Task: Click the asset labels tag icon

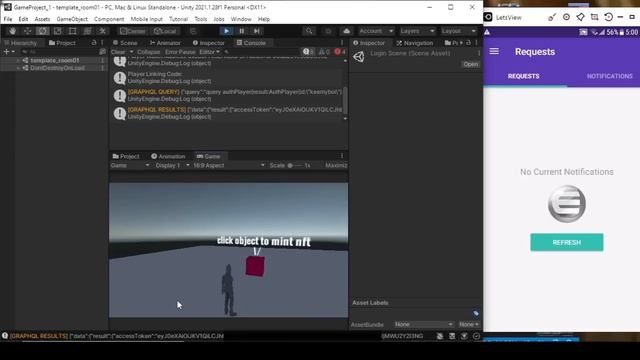Action: point(476,313)
